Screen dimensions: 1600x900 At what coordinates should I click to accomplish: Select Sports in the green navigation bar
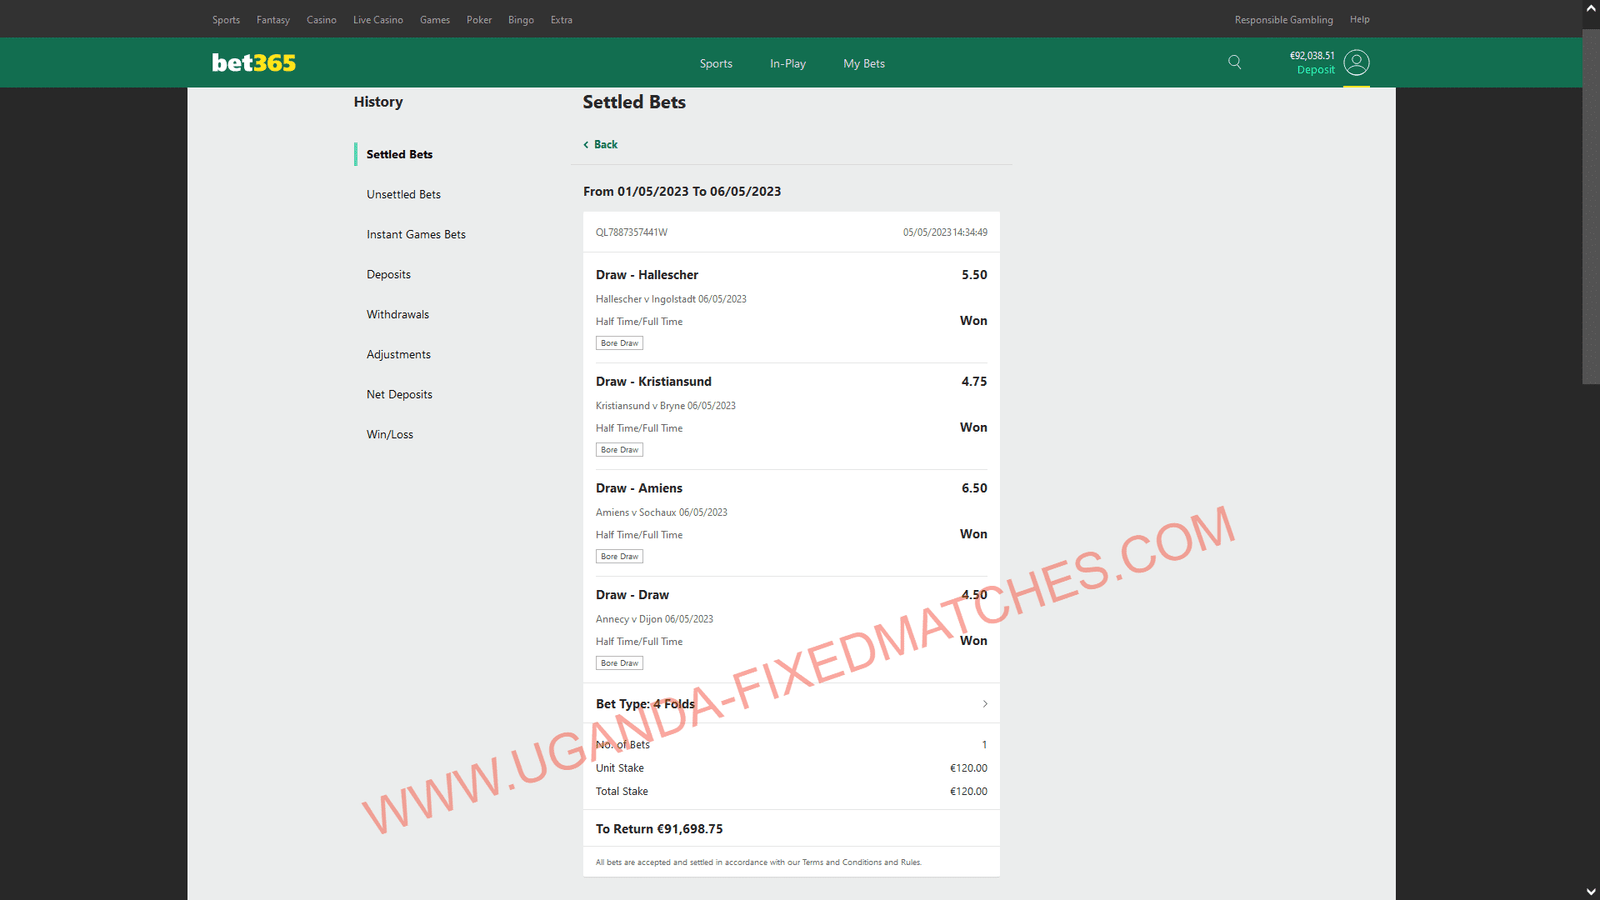716,64
